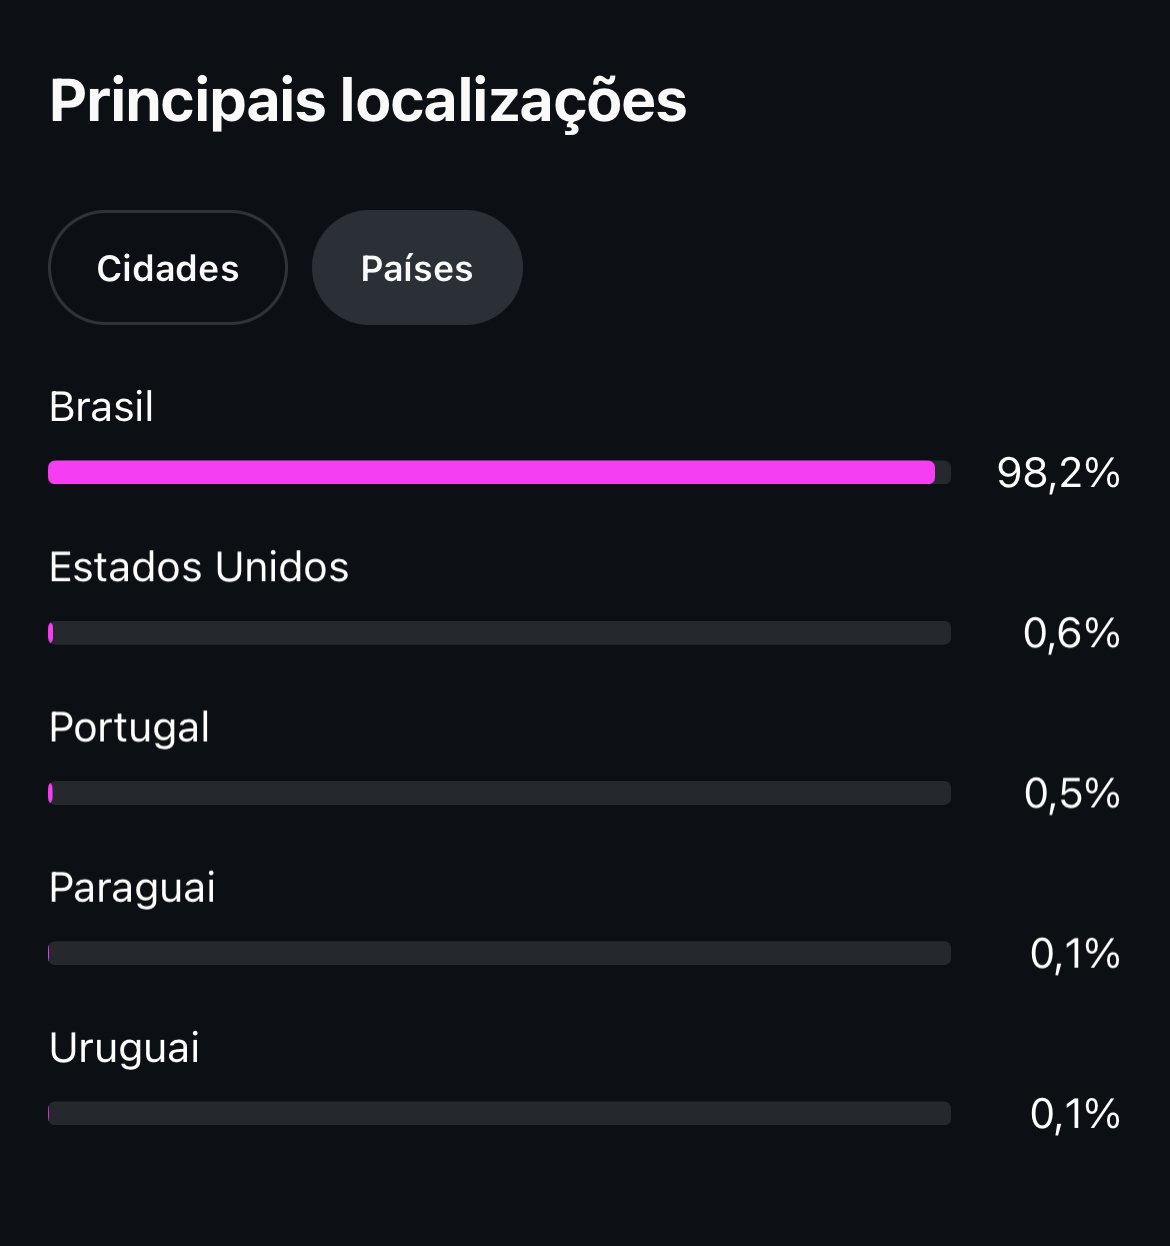
Task: Select the Uruguai country label
Action: pos(124,1048)
